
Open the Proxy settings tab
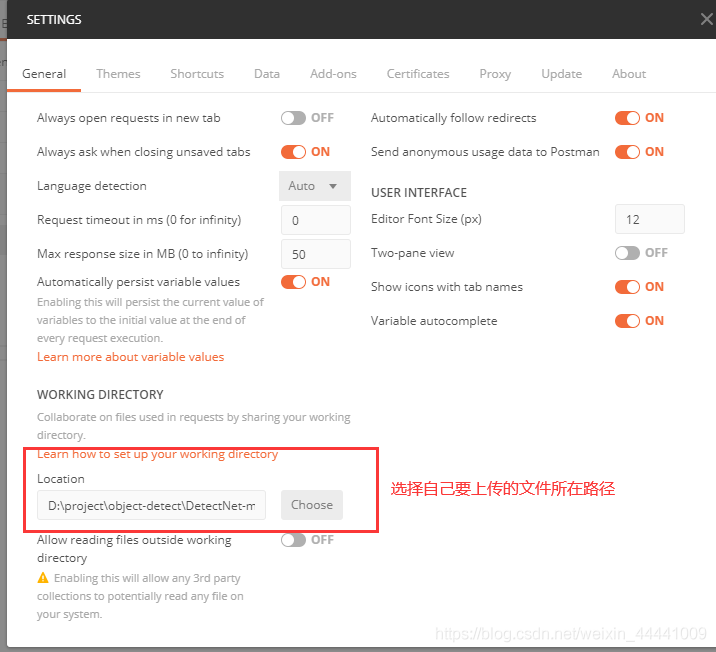coord(495,74)
